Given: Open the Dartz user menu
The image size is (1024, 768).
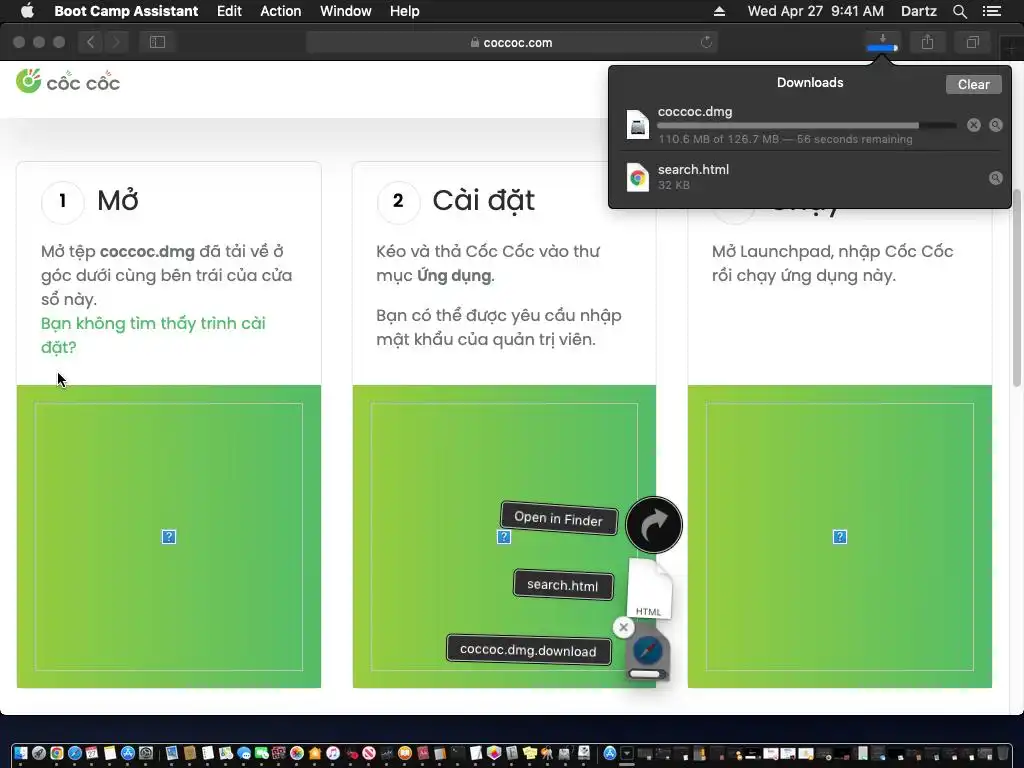Looking at the screenshot, I should click(x=918, y=11).
